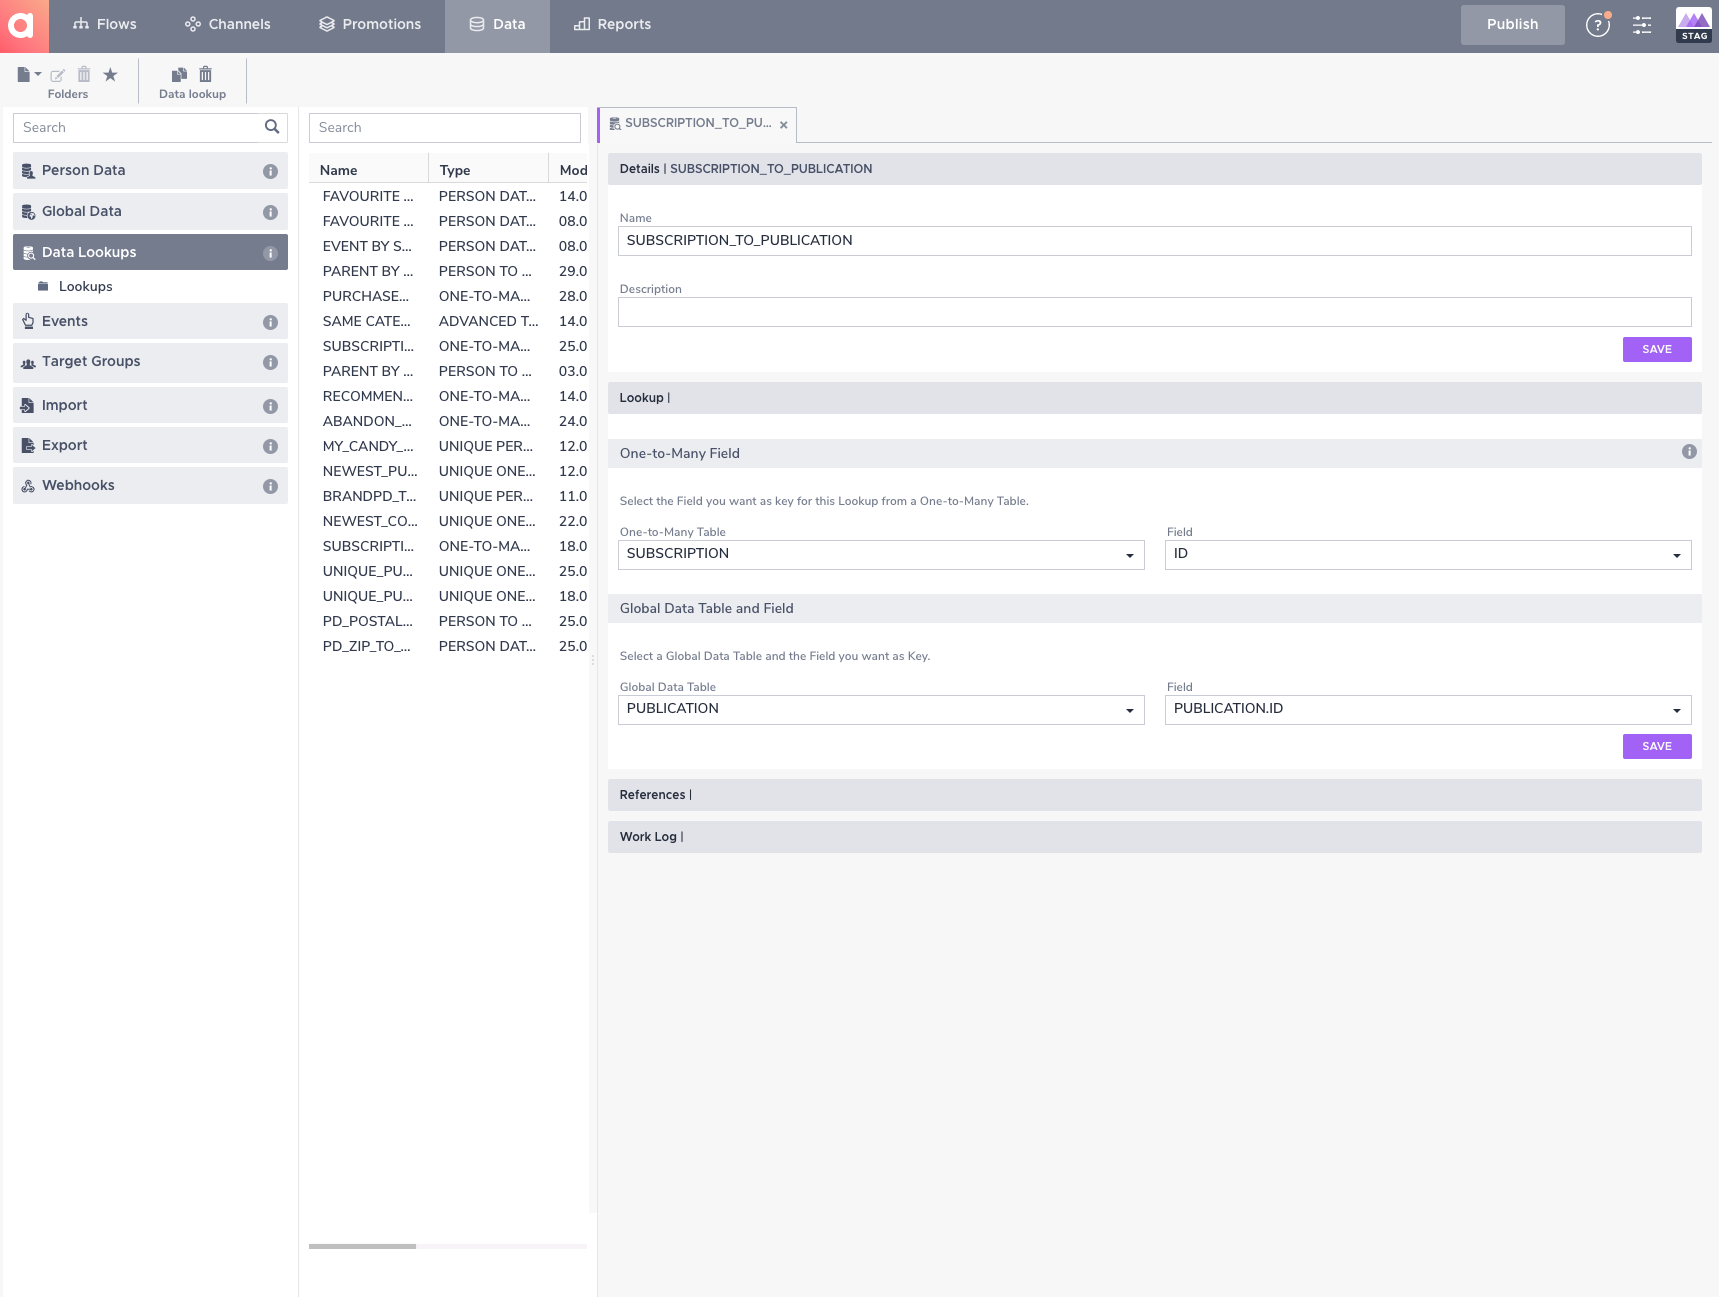This screenshot has width=1719, height=1297.
Task: Click the delete Data lookup trash icon
Action: tap(205, 74)
